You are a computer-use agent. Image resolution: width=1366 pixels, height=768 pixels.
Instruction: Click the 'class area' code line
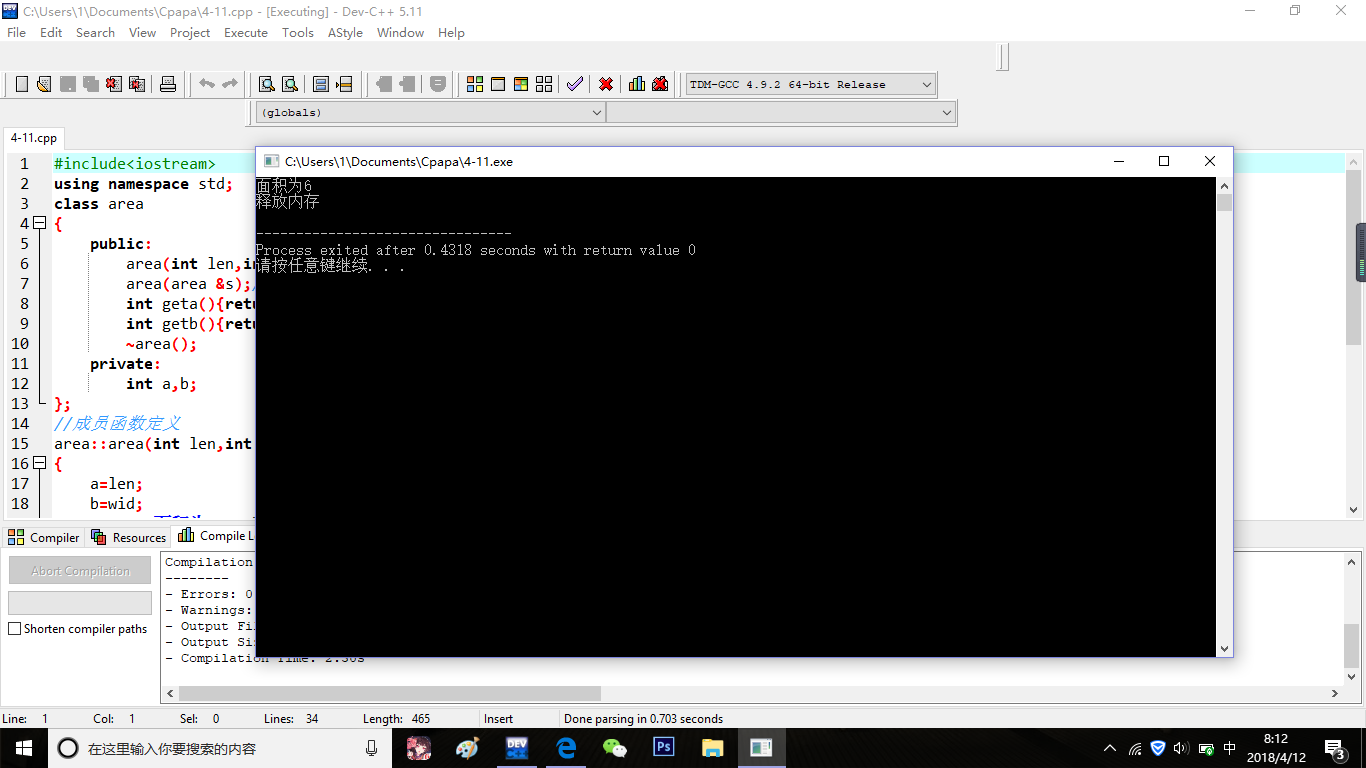(x=99, y=204)
